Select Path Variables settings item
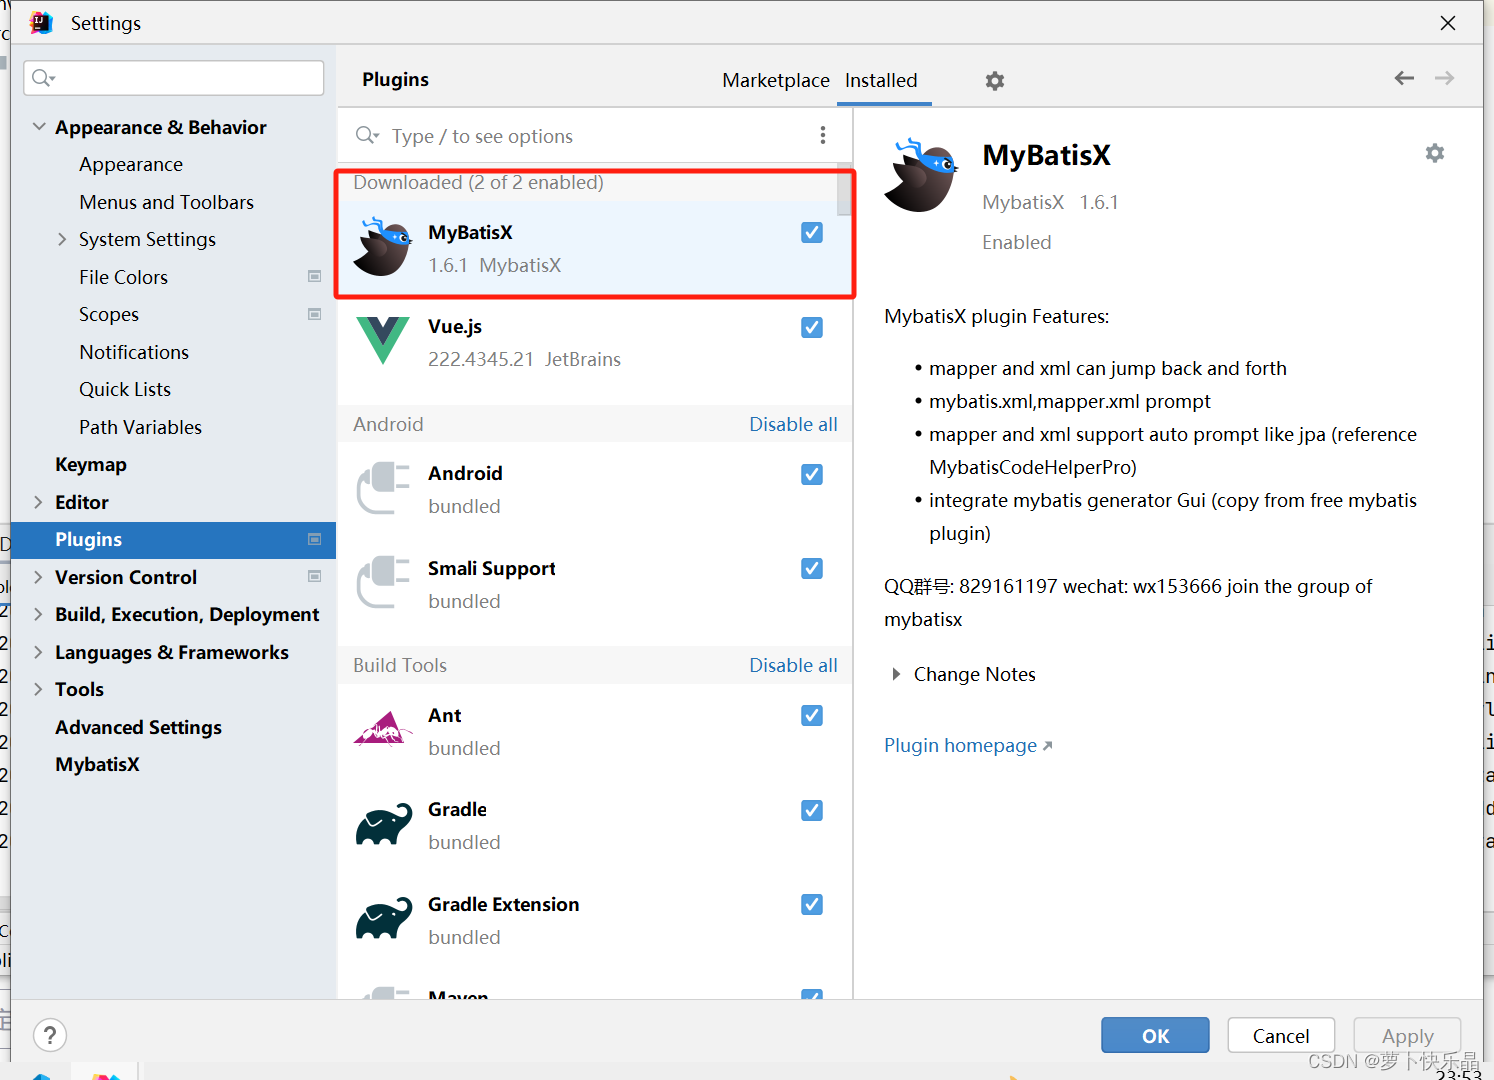 point(140,427)
